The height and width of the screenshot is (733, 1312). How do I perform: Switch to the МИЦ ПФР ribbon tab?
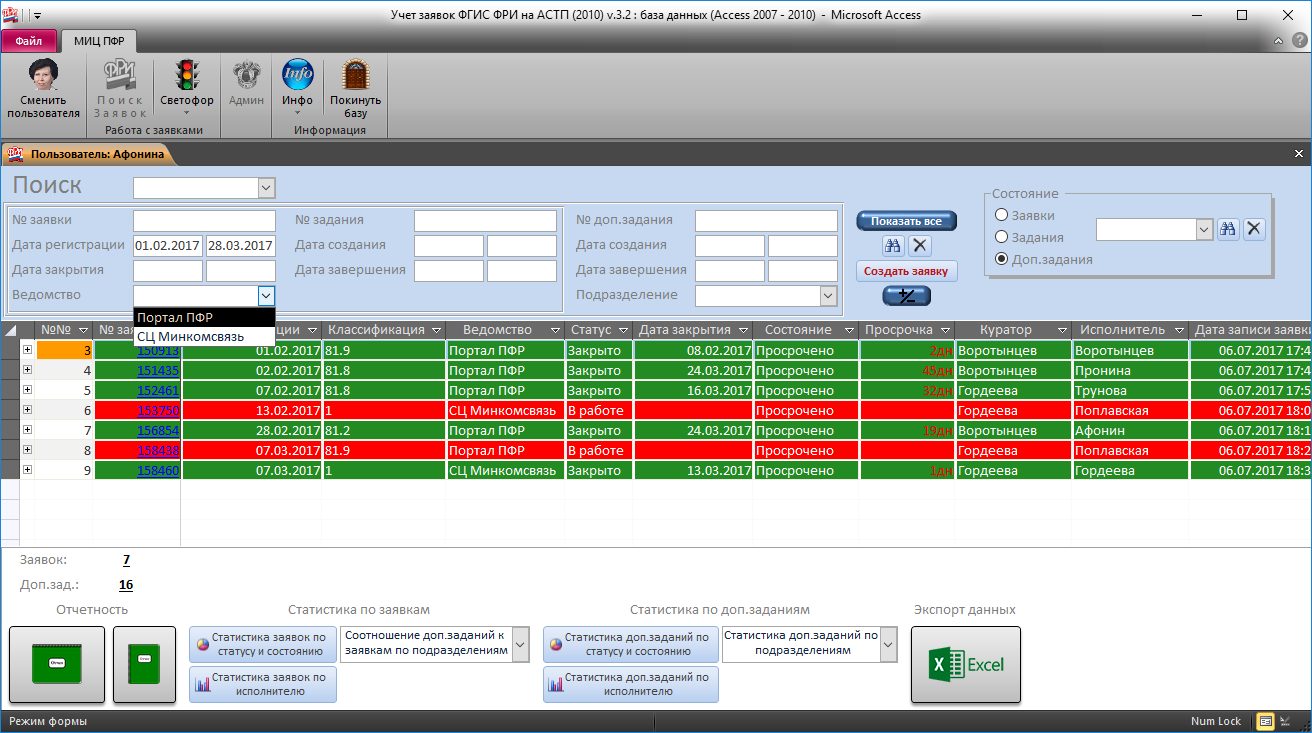[x=98, y=41]
